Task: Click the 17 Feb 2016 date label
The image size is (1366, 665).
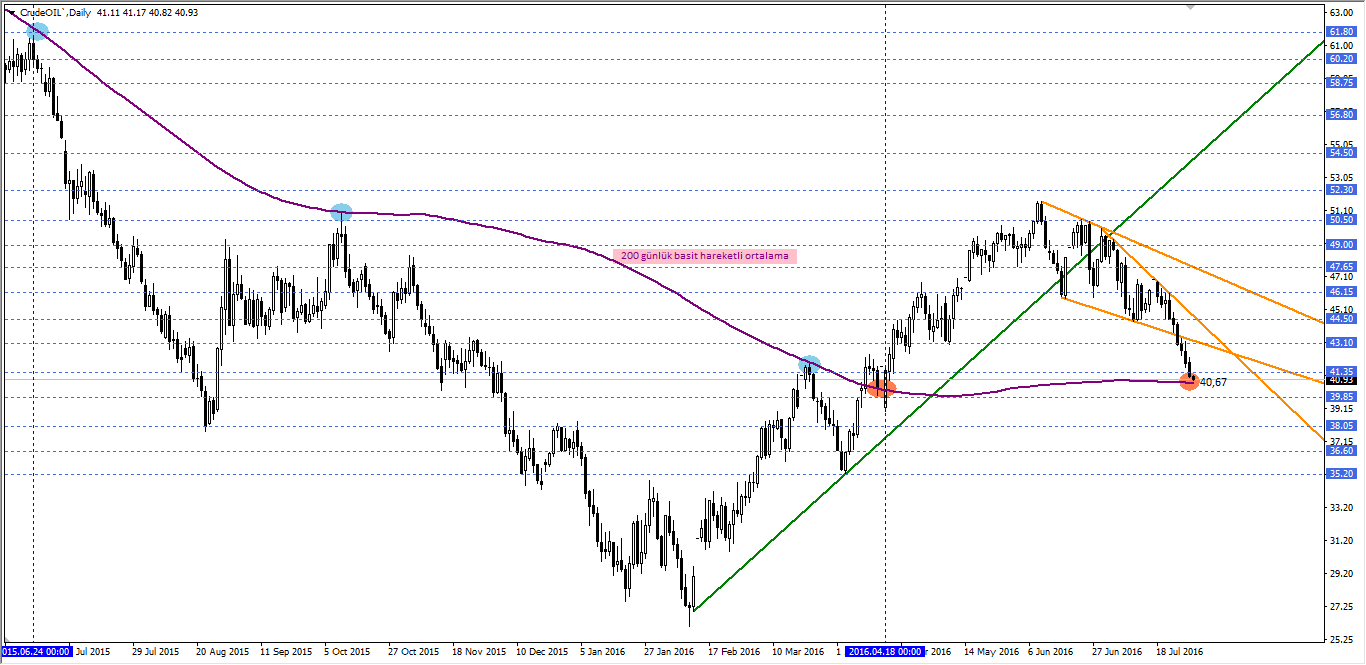Action: tap(736, 651)
